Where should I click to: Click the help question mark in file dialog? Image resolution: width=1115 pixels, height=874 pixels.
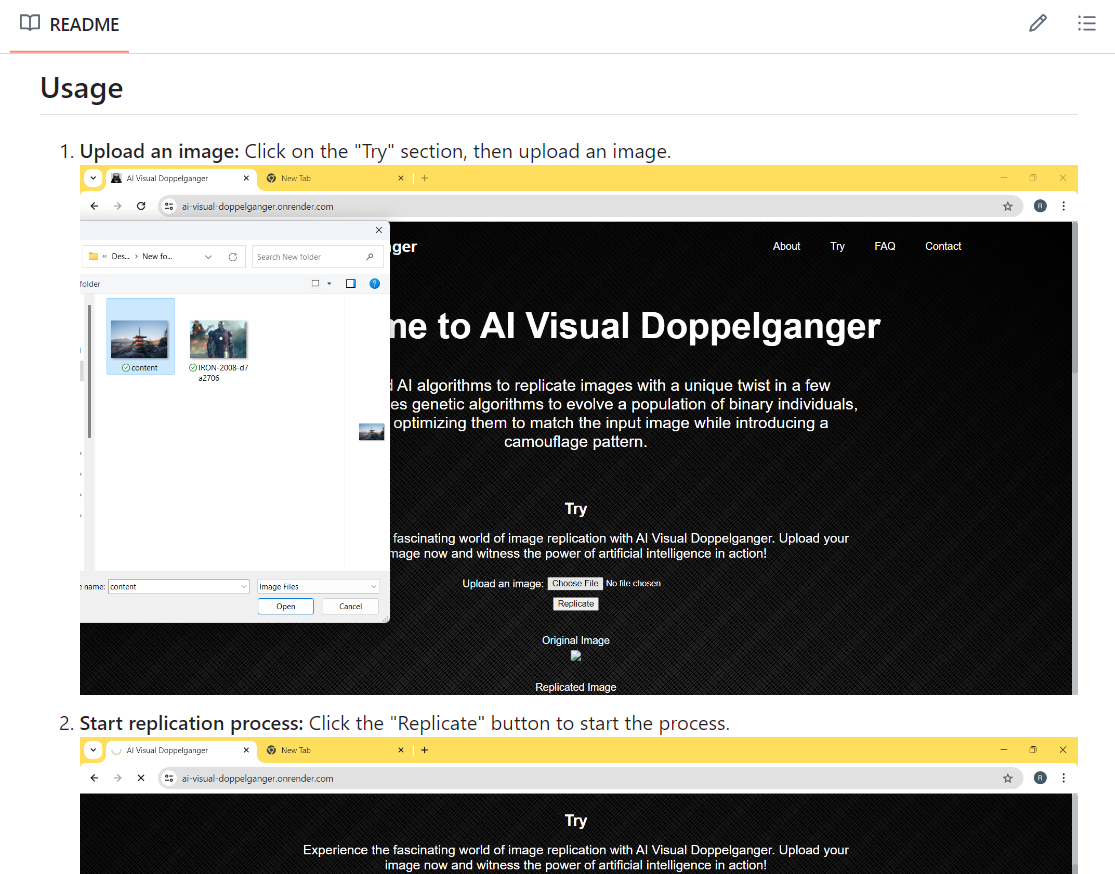pos(374,284)
